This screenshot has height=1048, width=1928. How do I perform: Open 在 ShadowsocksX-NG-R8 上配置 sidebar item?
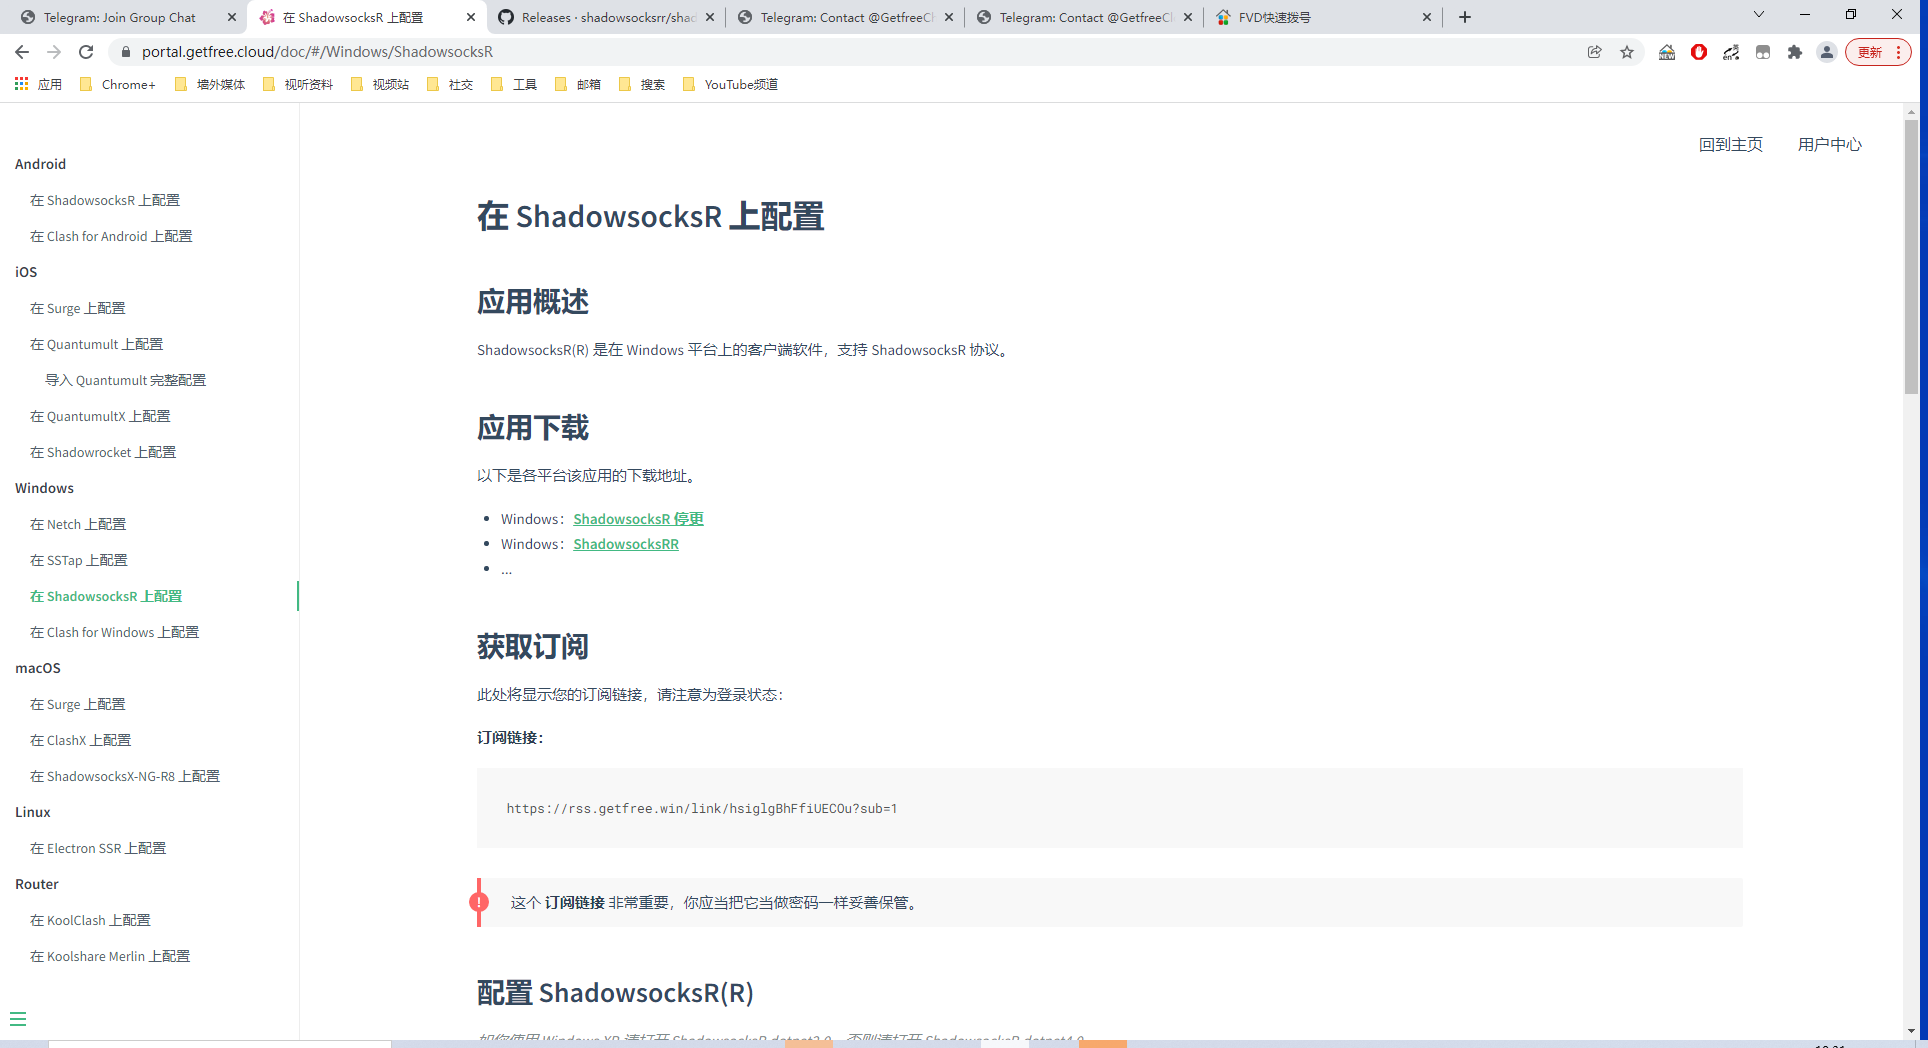125,776
